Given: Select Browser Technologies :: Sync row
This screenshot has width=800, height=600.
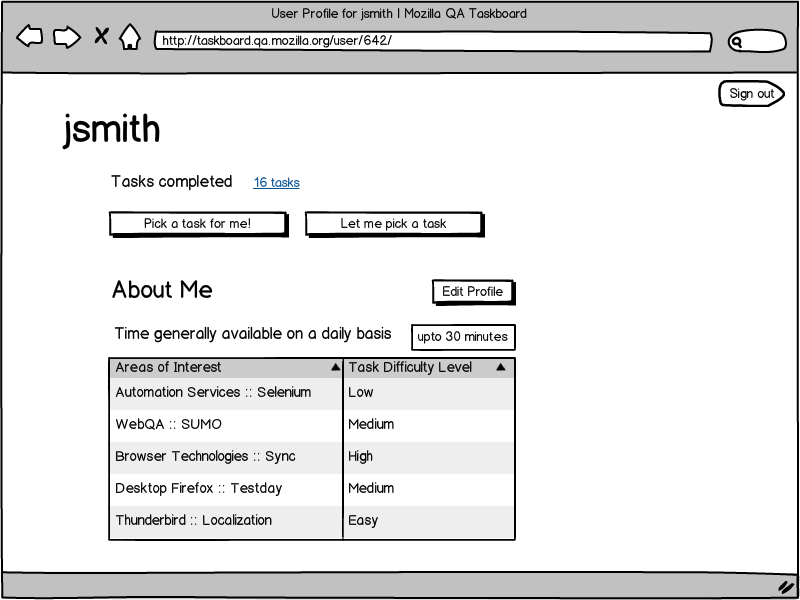Looking at the screenshot, I should 312,458.
